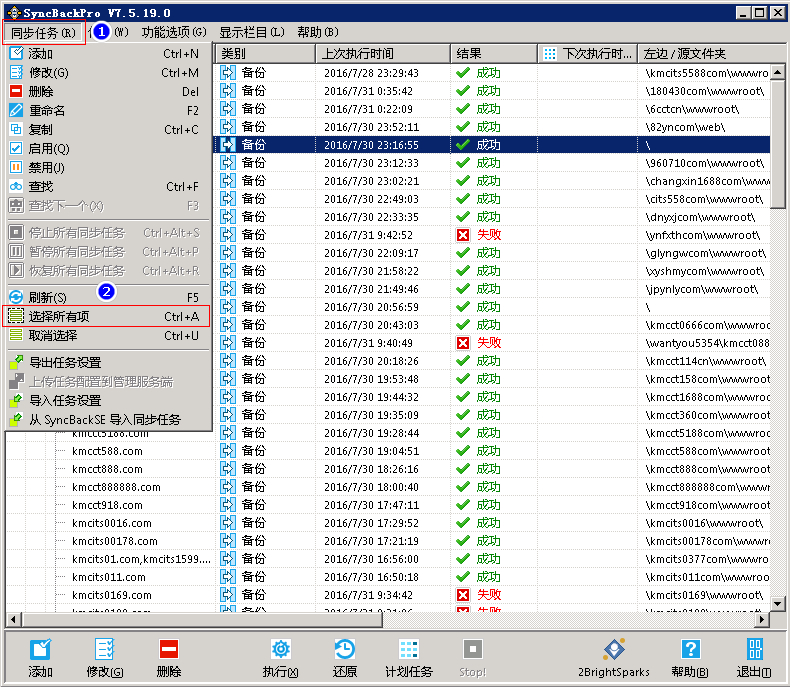790x687 pixels.
Task: Click source path \180430com\wwwroot\
Action: (x=705, y=91)
